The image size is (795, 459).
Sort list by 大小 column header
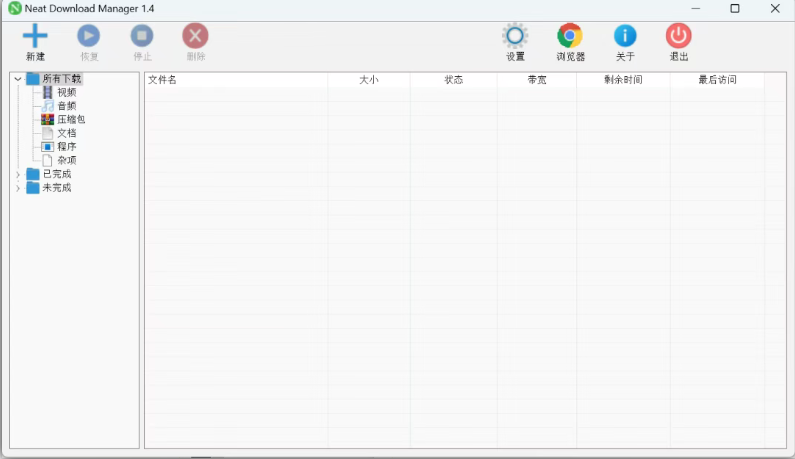coord(368,80)
